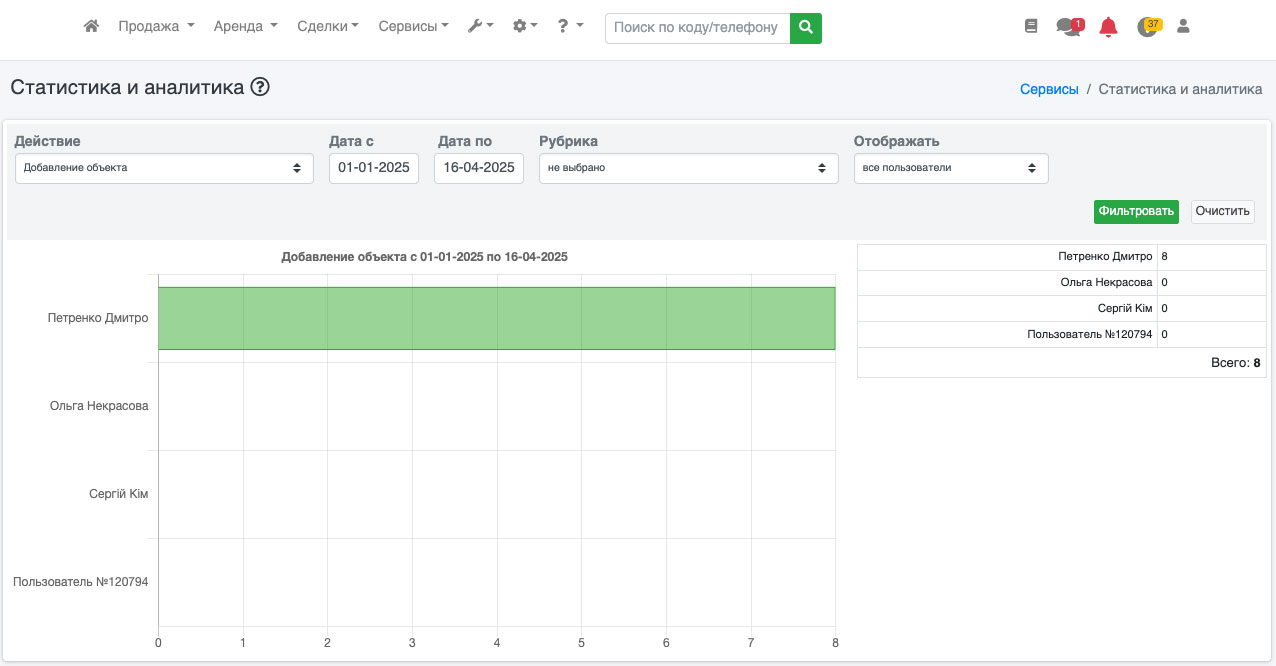The height and width of the screenshot is (666, 1276).
Task: Open the Продажа menu
Action: coord(156,27)
